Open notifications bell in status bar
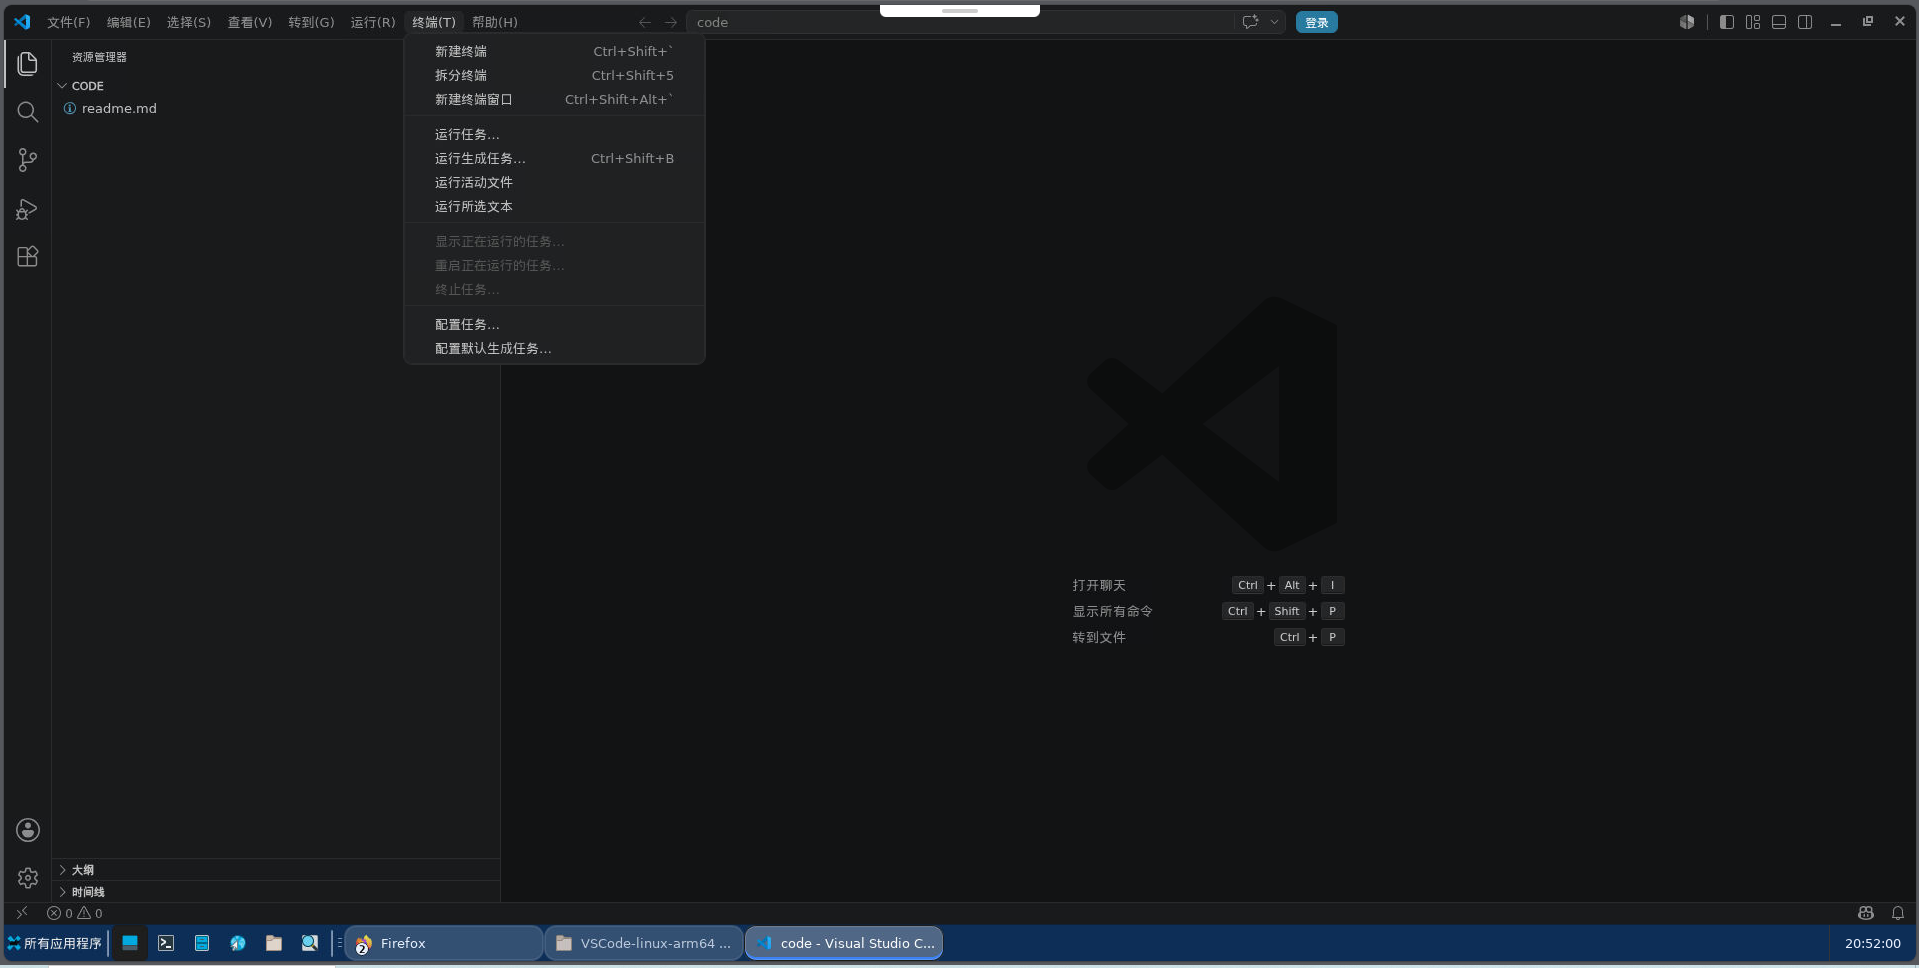The width and height of the screenshot is (1919, 968). (x=1898, y=913)
